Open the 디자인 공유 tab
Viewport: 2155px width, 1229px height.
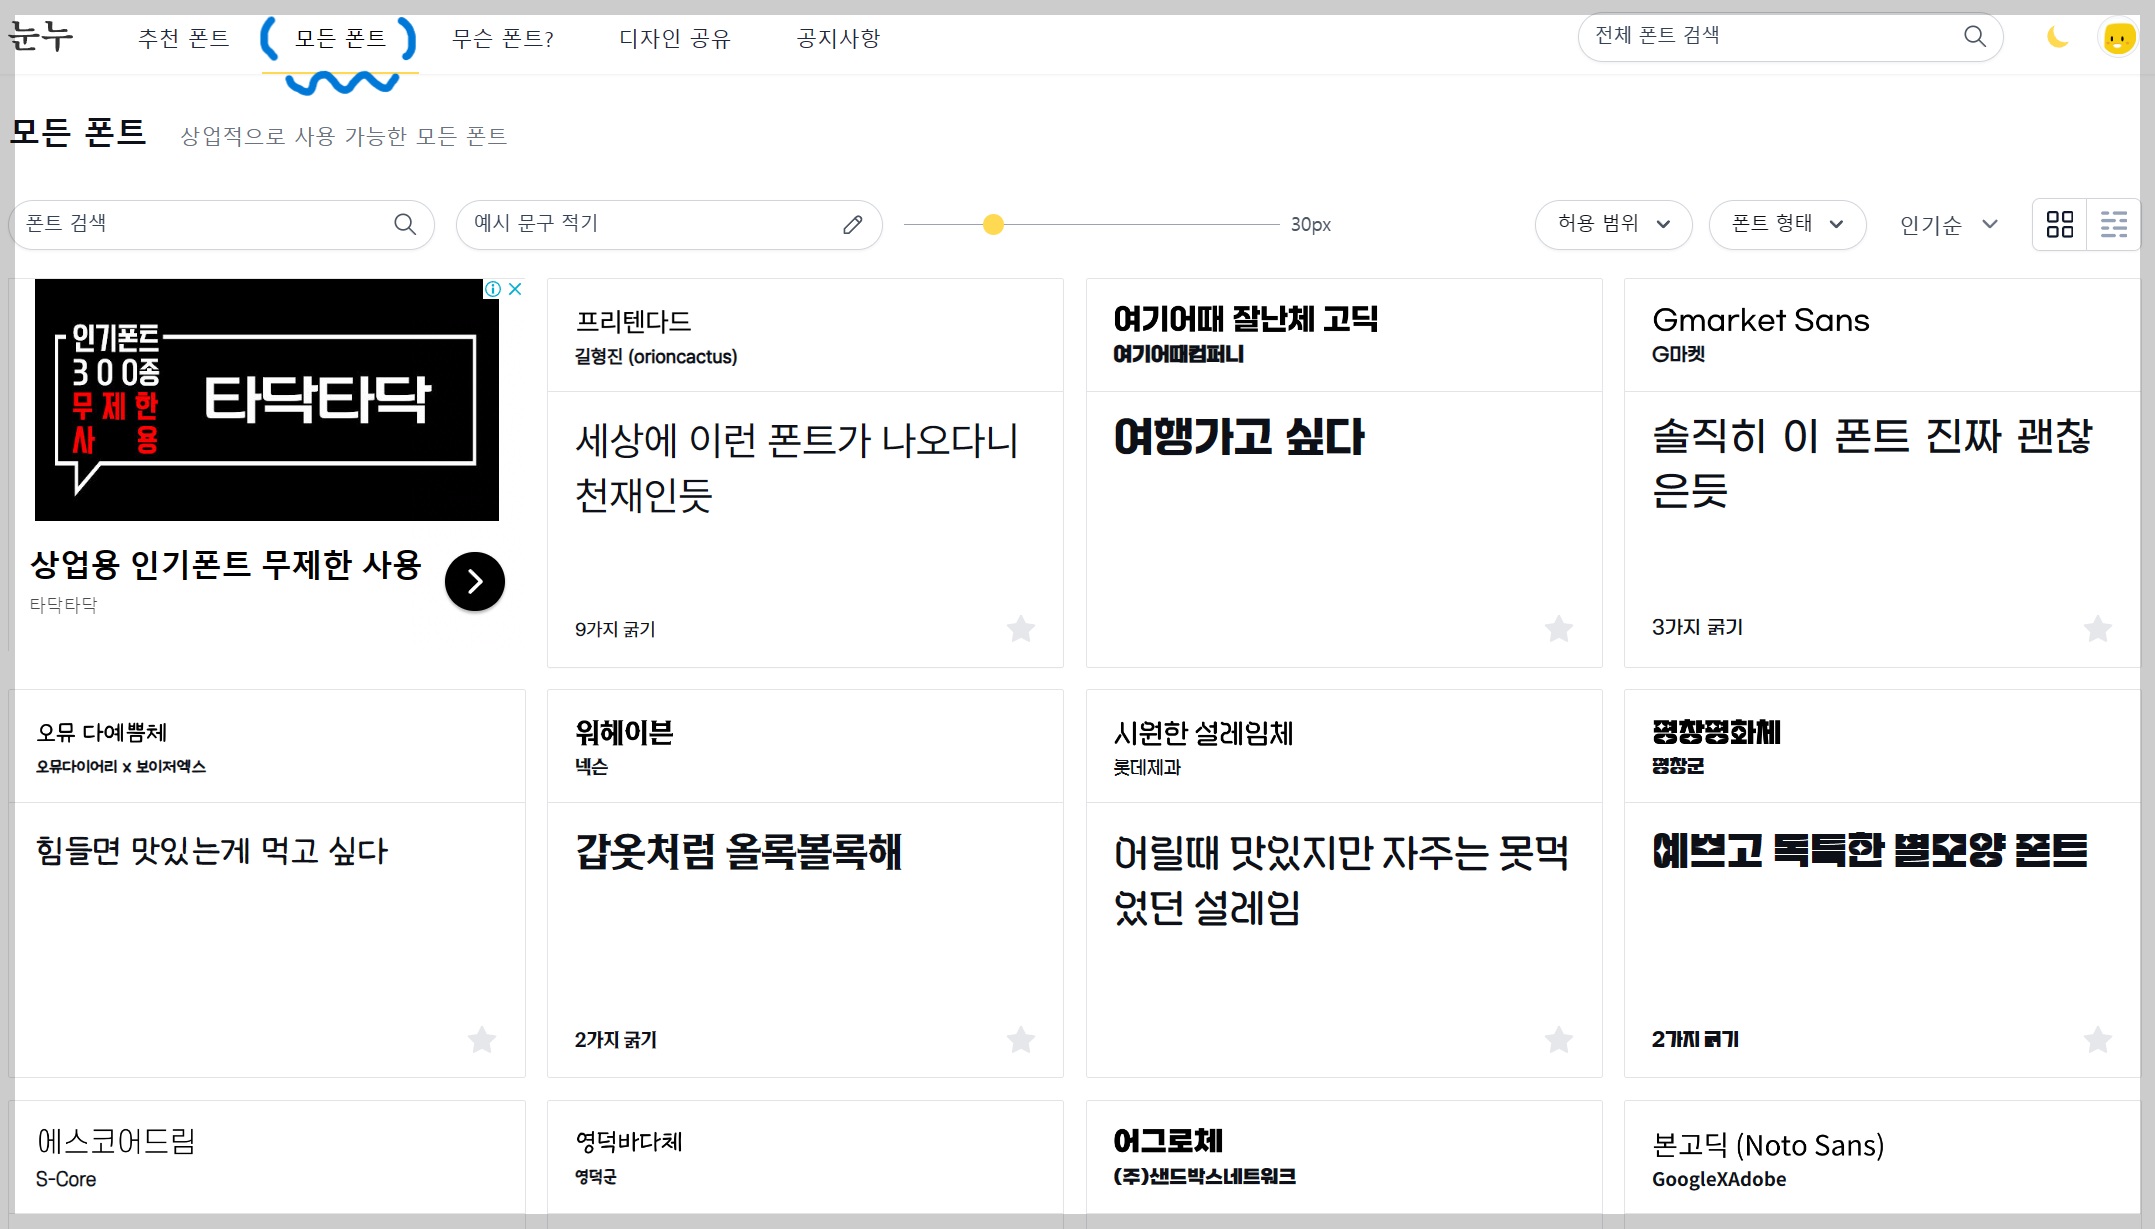(x=675, y=38)
